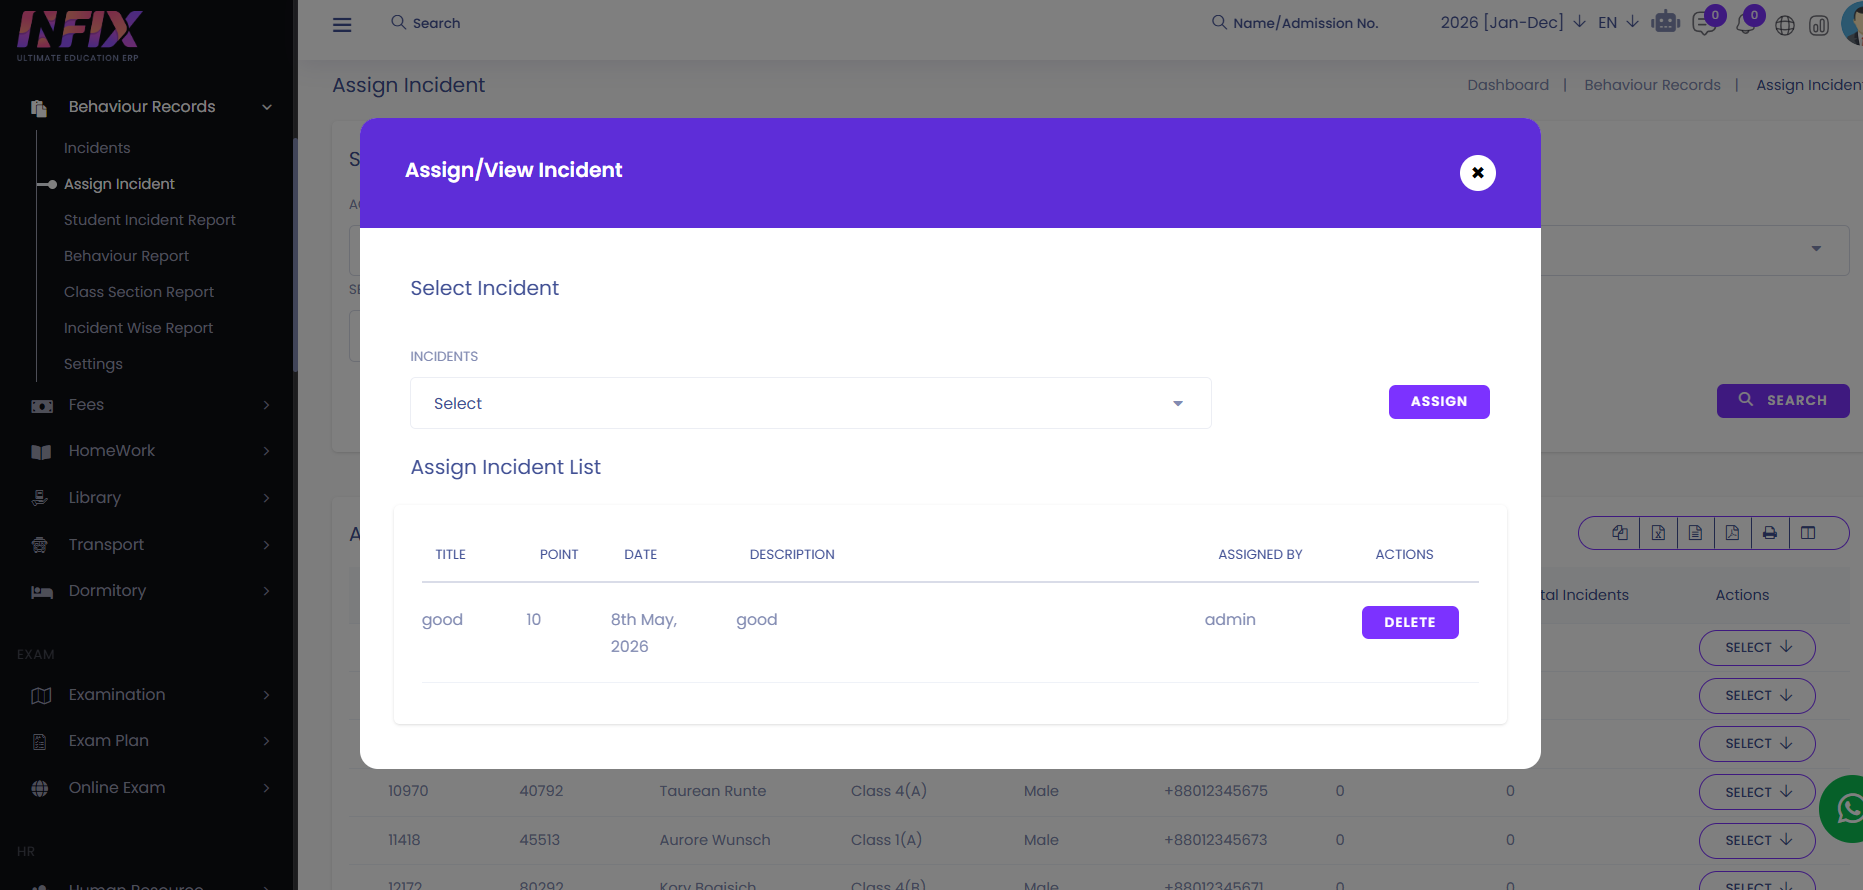Open the notifications bell icon
The image size is (1863, 890).
click(x=1745, y=24)
